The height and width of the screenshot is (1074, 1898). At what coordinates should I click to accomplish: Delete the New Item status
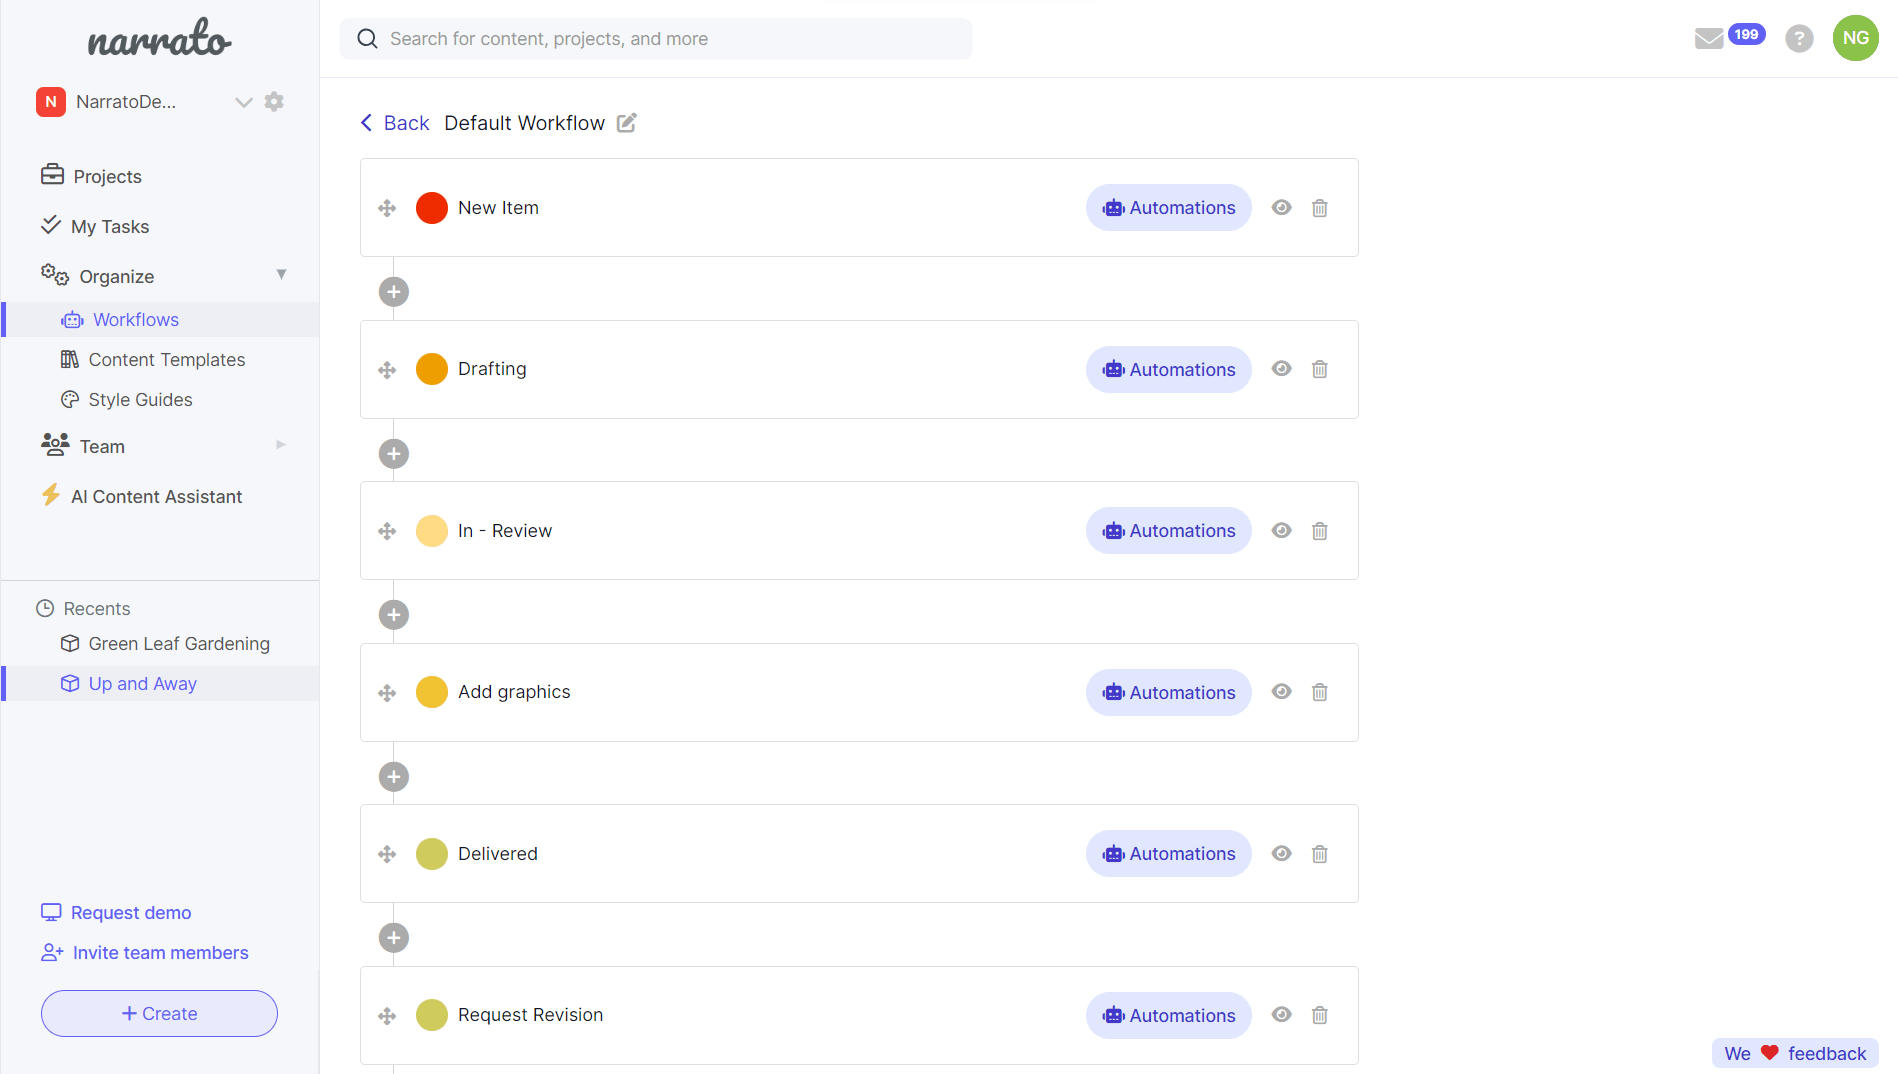point(1320,208)
